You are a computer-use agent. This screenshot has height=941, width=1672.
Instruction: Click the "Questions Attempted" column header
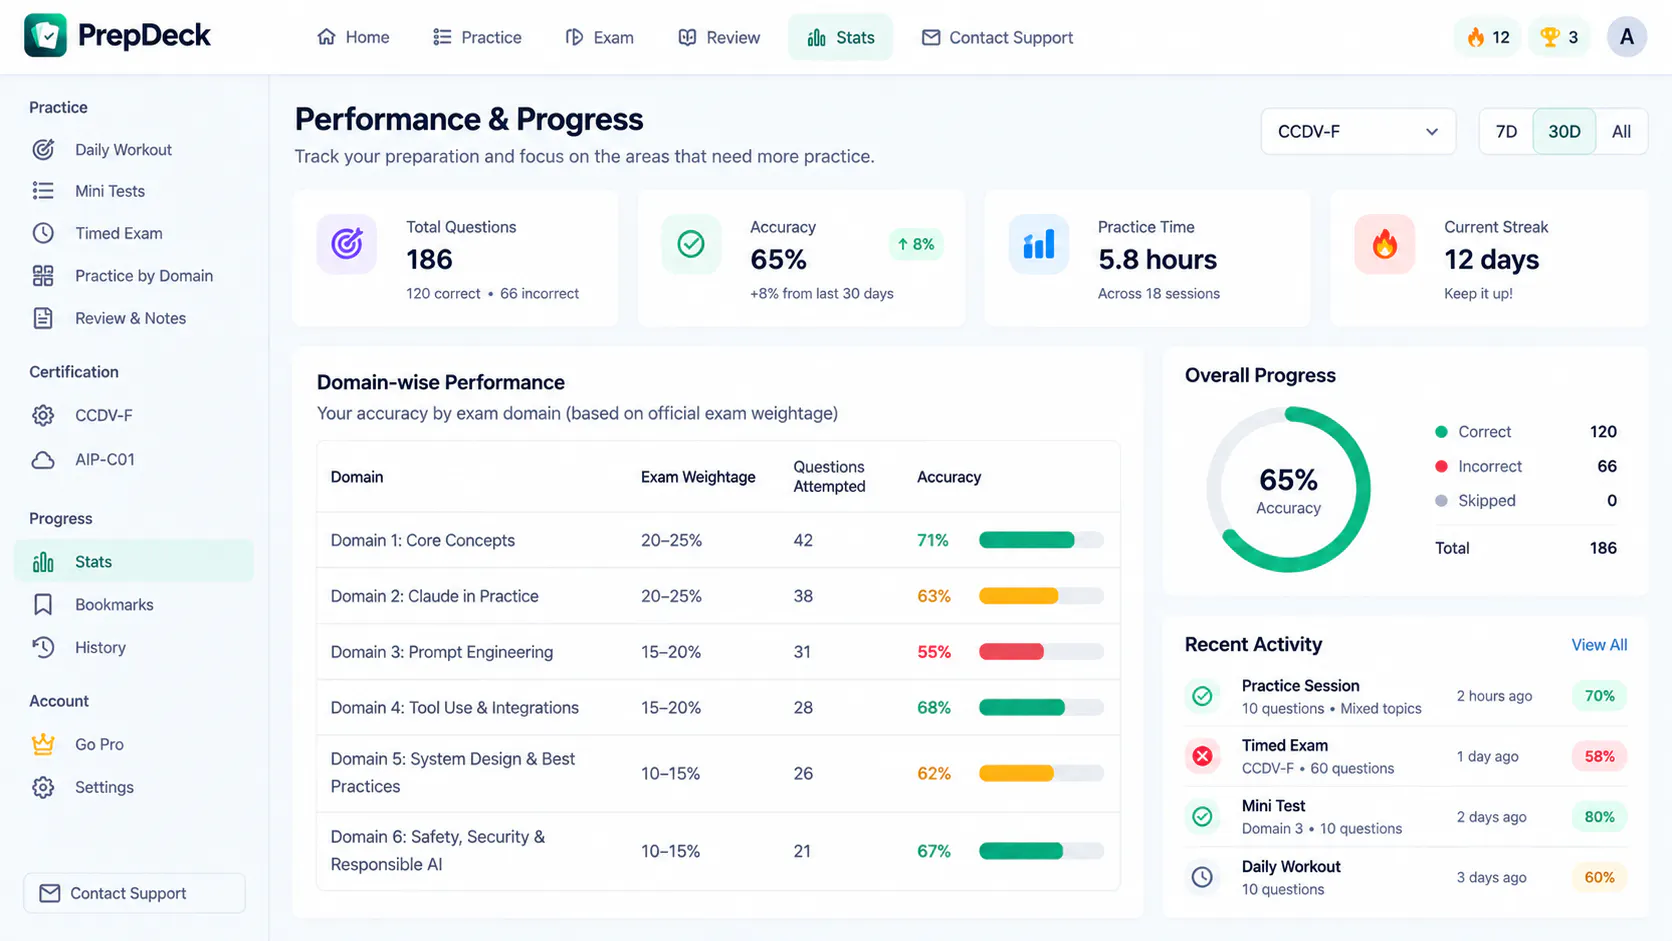829,477
